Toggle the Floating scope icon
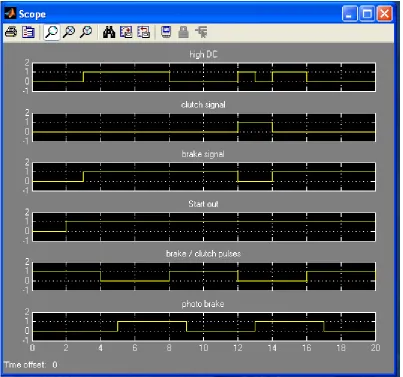Viewport: 403px width, 377px height. 166,32
